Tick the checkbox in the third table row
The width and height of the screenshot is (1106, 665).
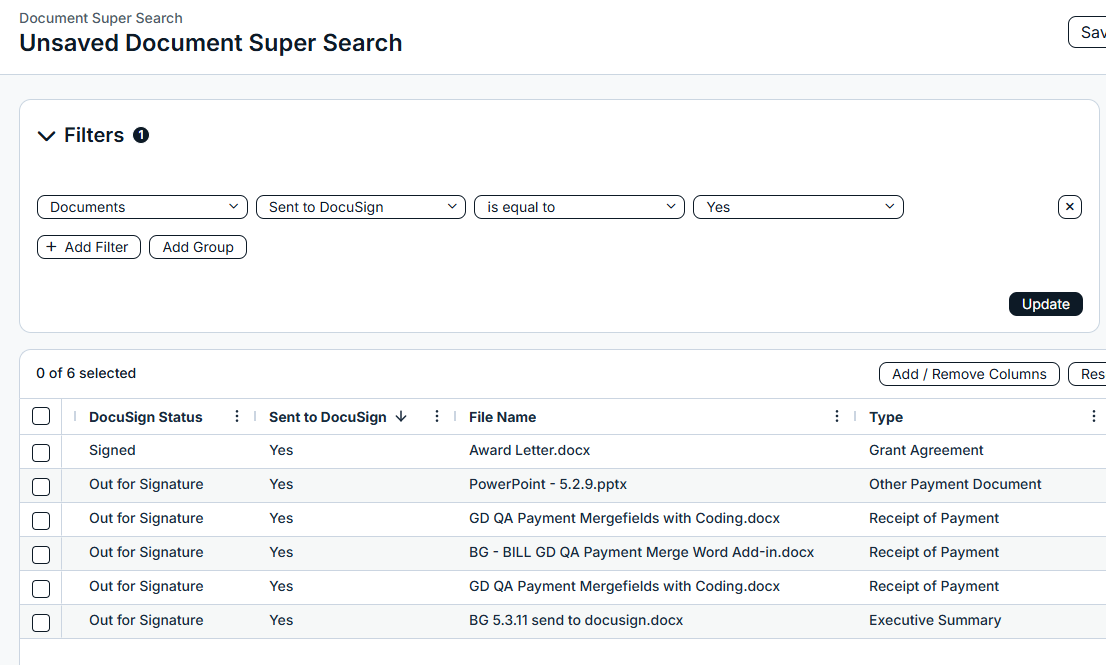(x=41, y=520)
